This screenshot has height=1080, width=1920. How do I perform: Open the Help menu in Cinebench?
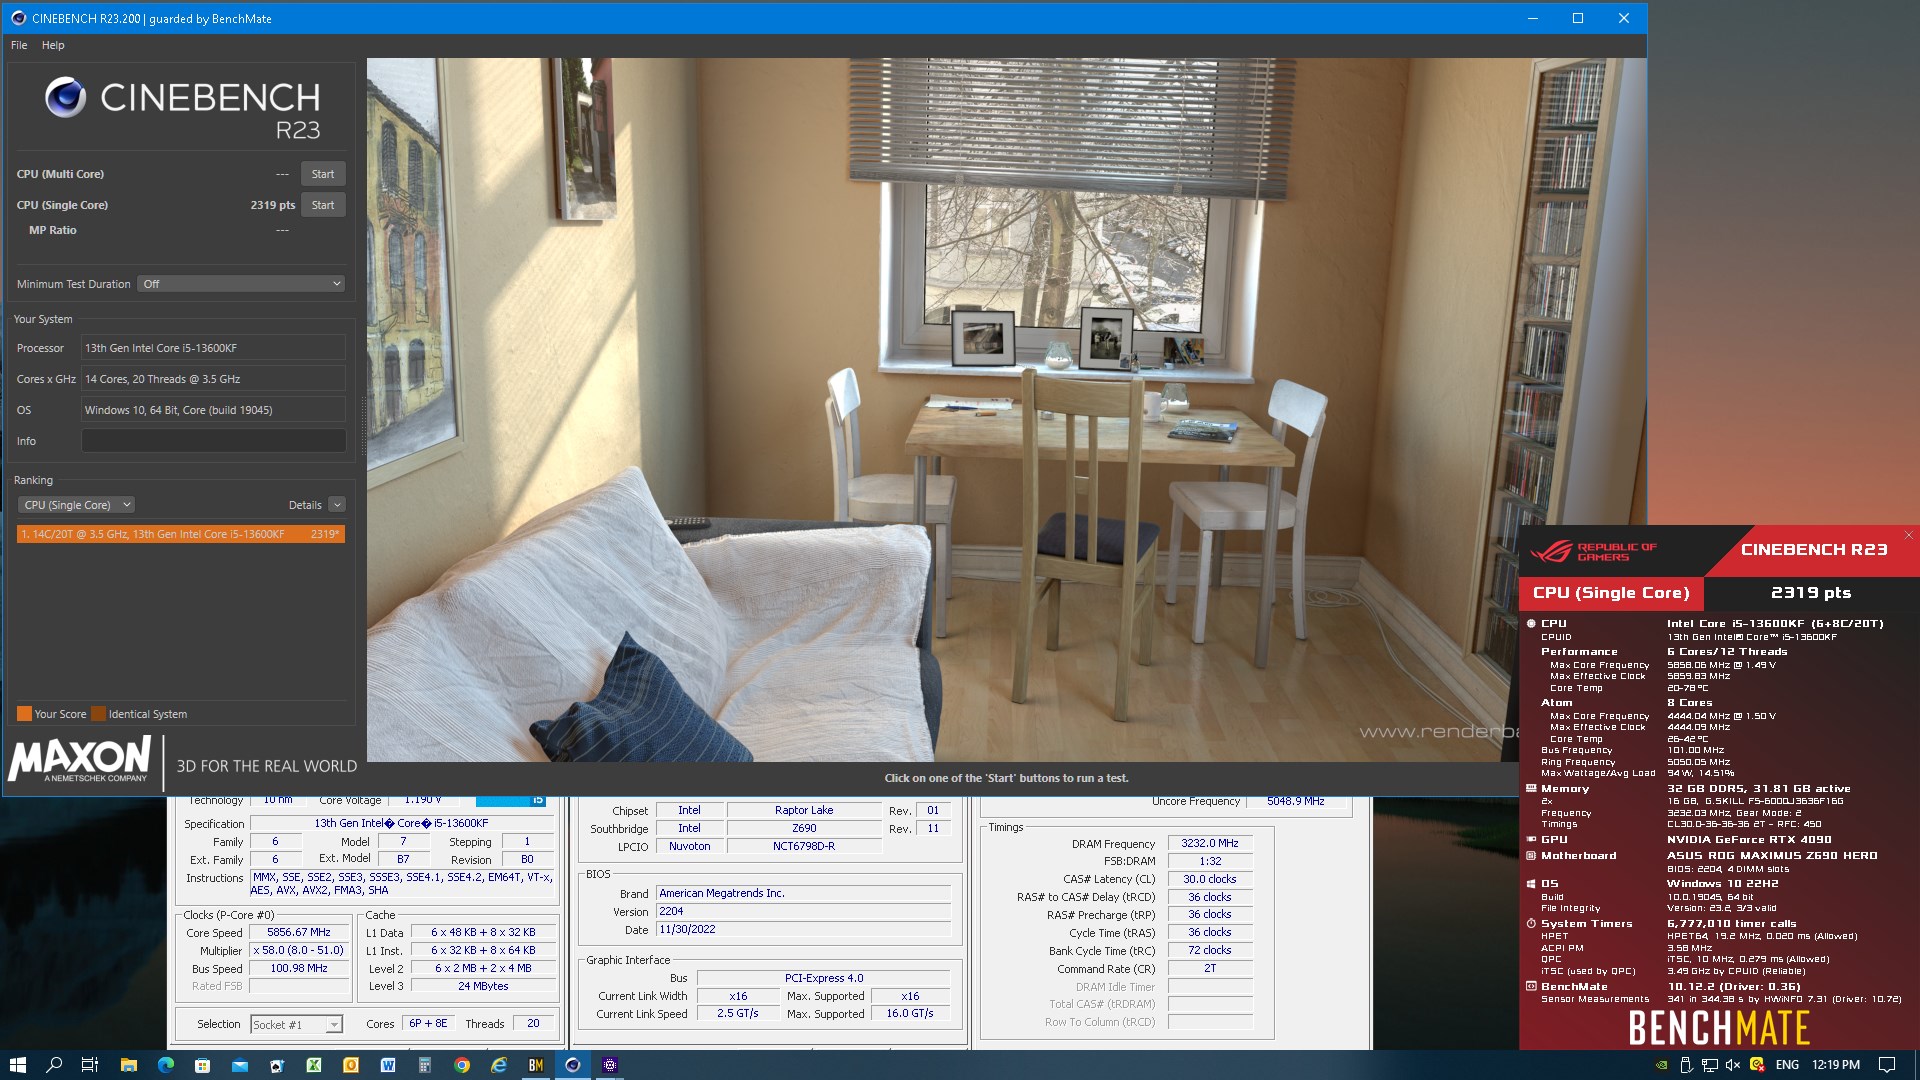pos(53,45)
